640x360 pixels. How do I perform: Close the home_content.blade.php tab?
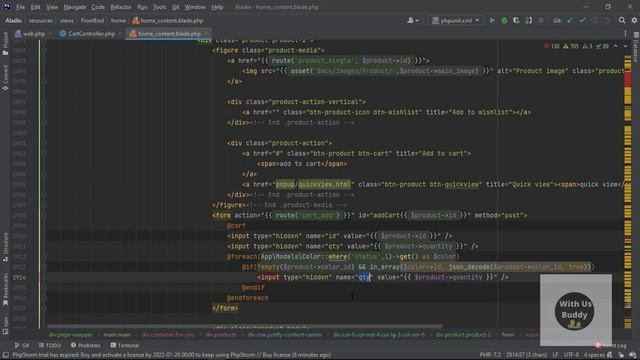pos(206,34)
